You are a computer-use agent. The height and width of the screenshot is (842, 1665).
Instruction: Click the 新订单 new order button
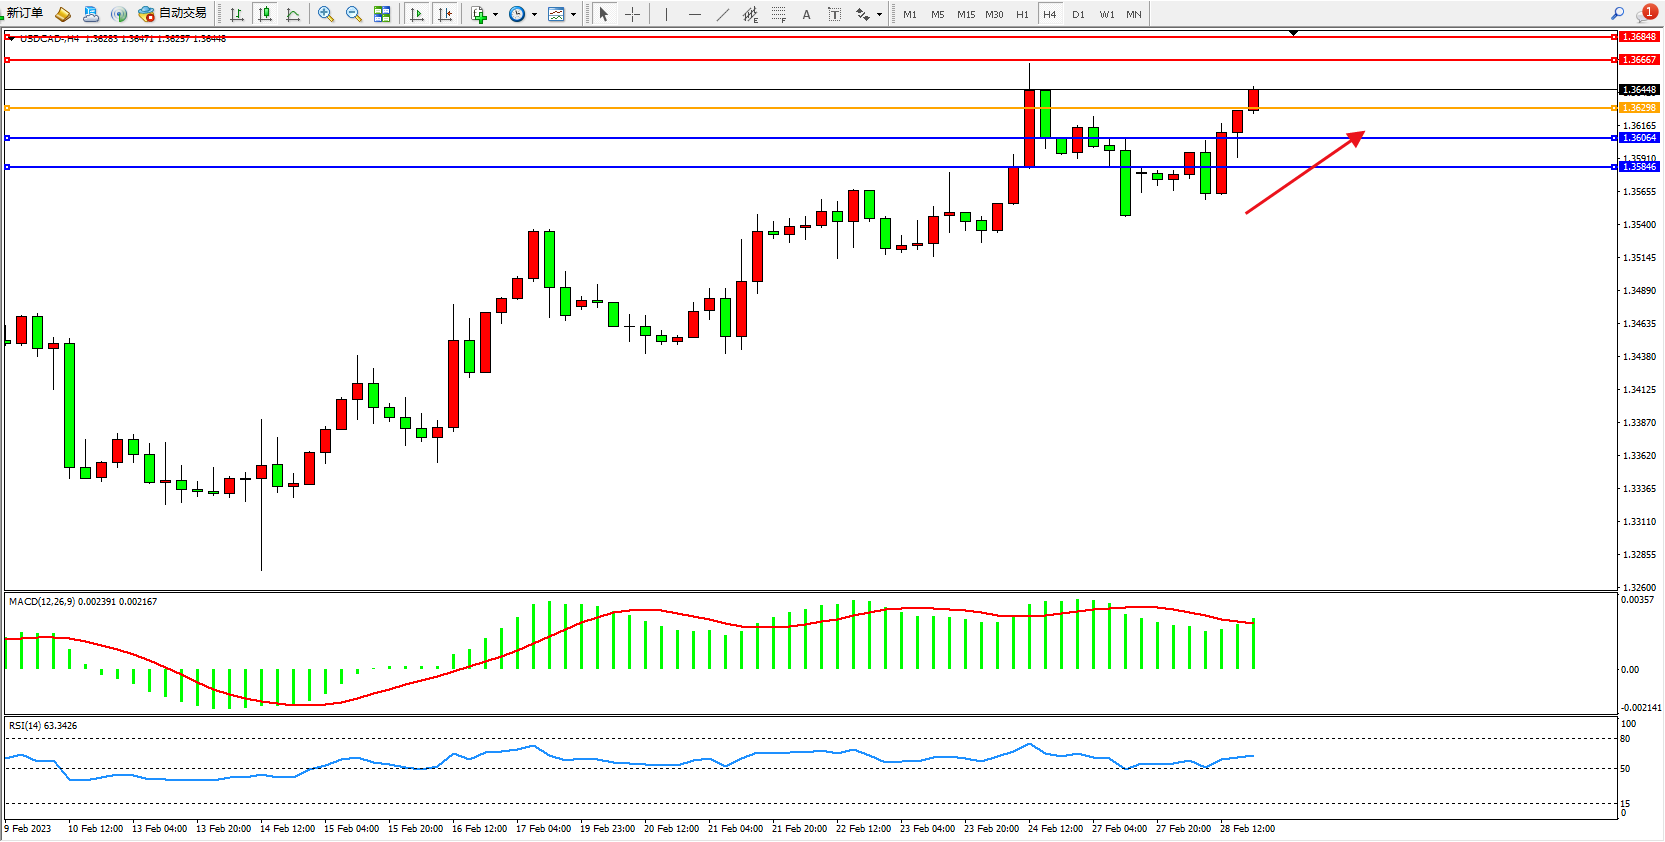click(x=24, y=13)
